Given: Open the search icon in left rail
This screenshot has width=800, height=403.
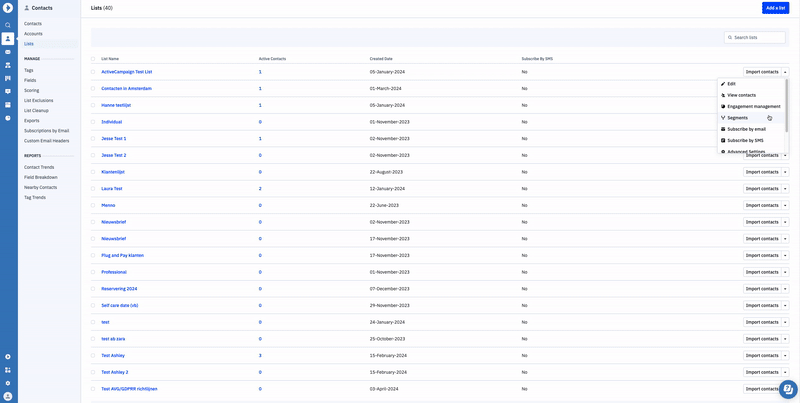Looking at the screenshot, I should pos(8,25).
